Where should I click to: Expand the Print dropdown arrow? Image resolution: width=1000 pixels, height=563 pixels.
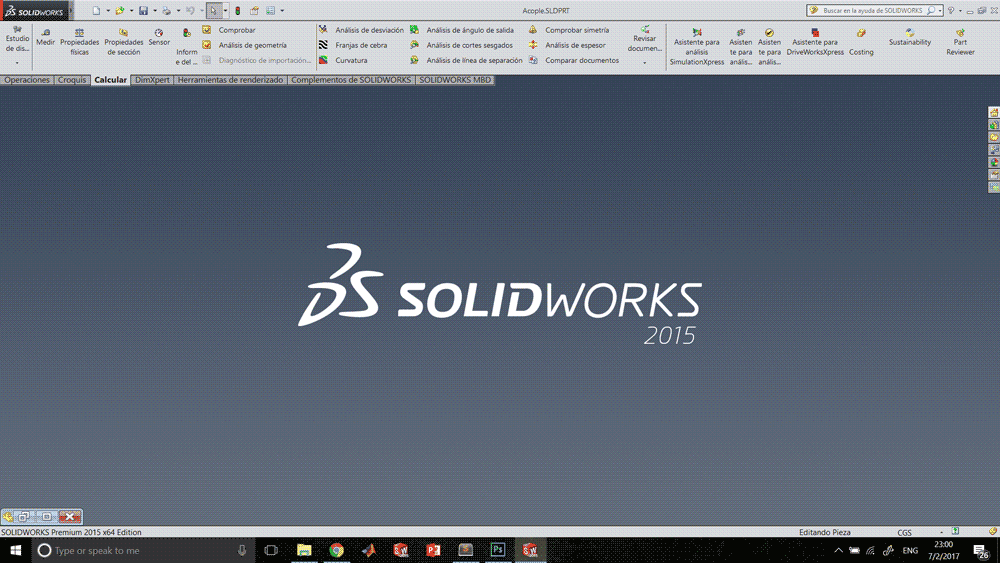click(x=178, y=11)
